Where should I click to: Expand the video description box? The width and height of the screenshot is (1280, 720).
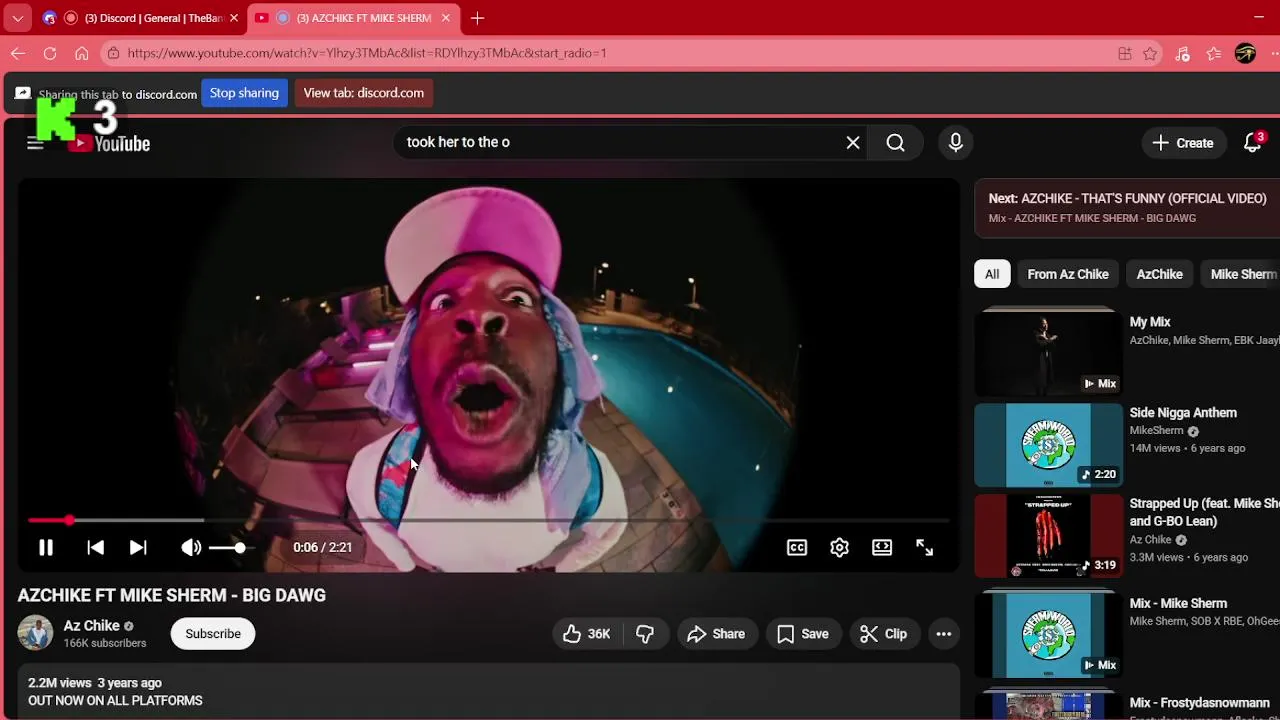pos(488,691)
